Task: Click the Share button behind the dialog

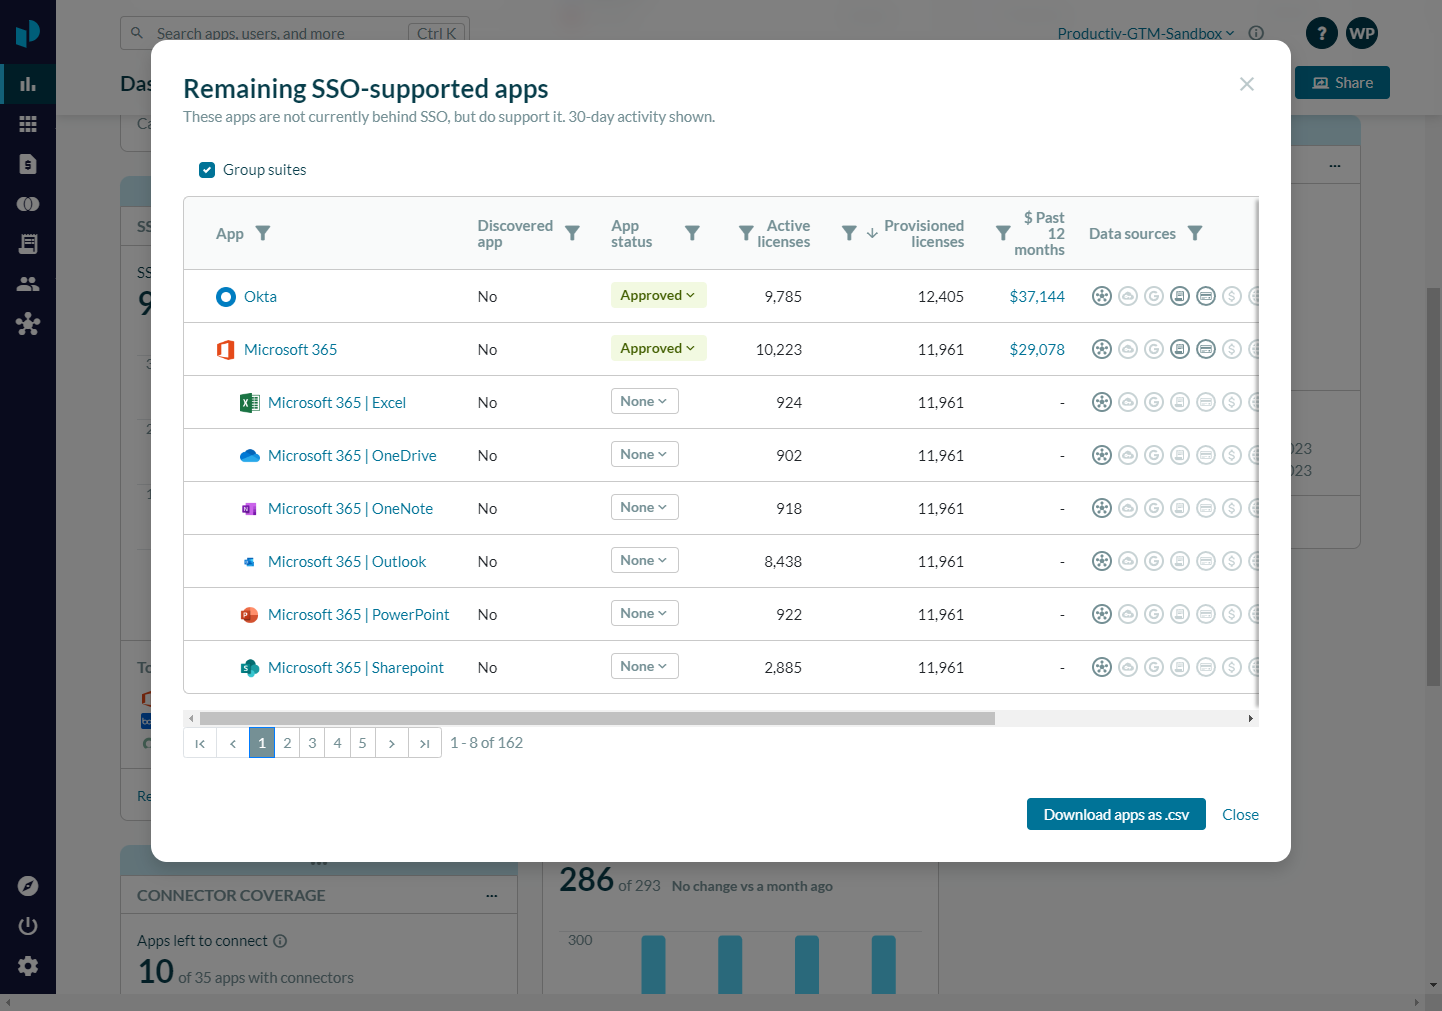Action: pos(1342,83)
